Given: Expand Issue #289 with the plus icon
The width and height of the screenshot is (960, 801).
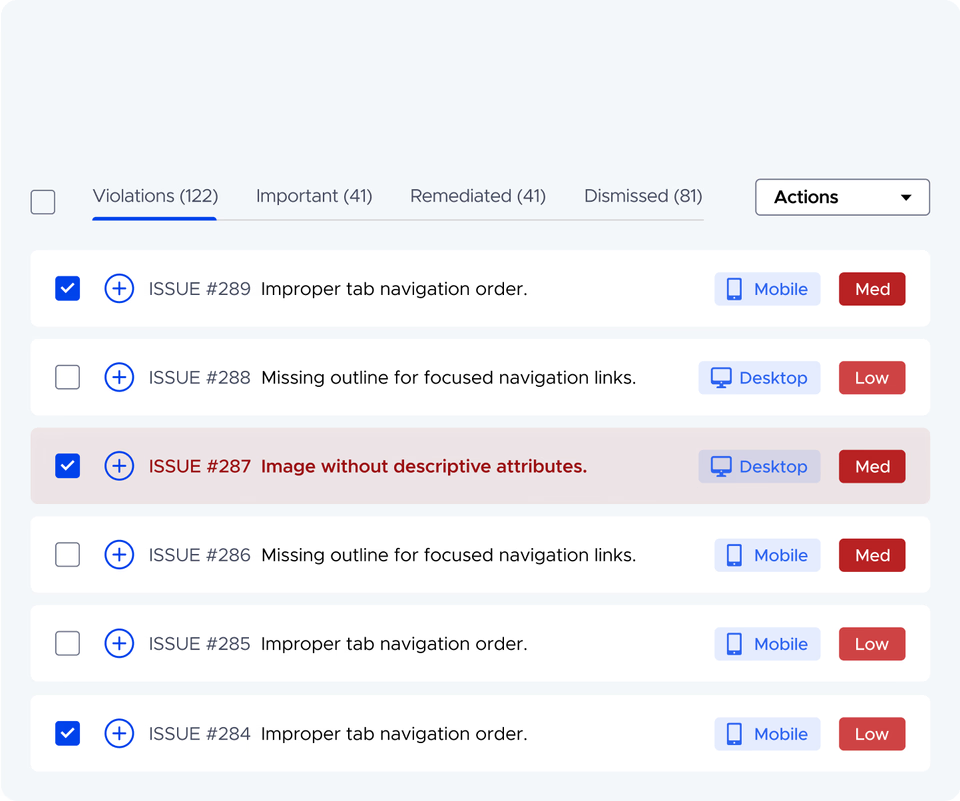Looking at the screenshot, I should click(119, 288).
